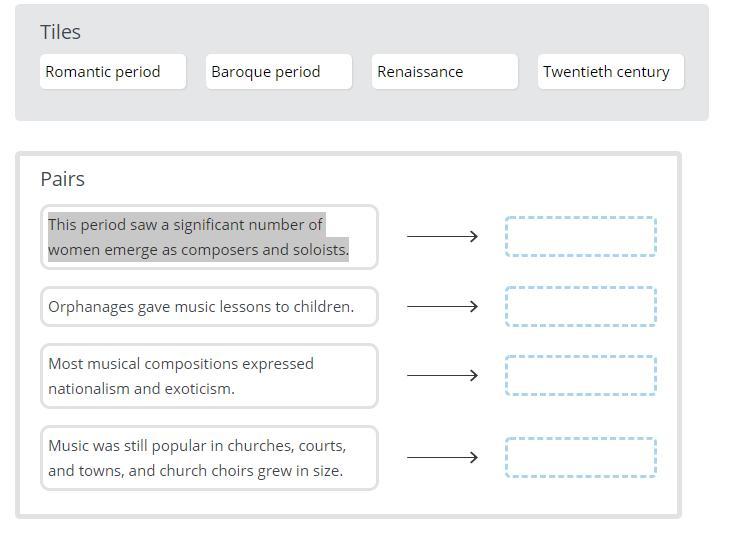Click arrow beside nationalism and exoticism statement
The image size is (741, 538).
point(442,376)
